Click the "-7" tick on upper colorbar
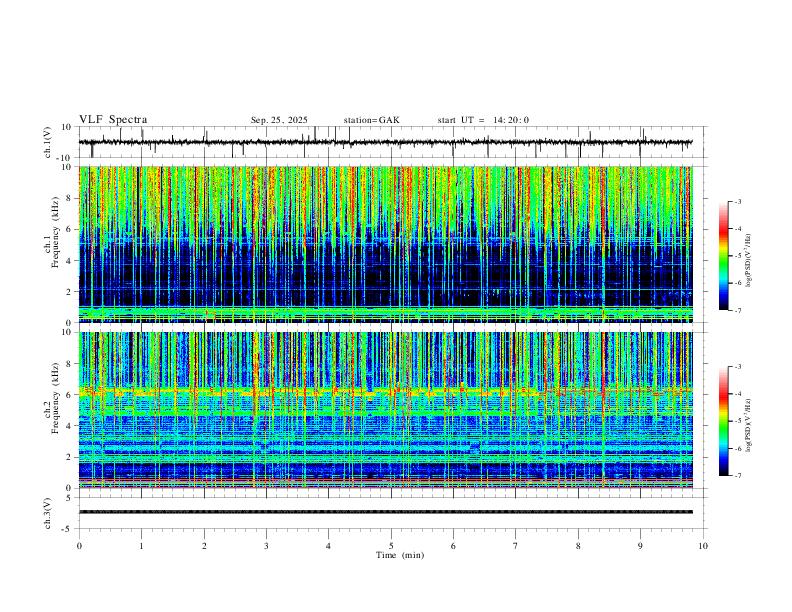This screenshot has width=792, height=612. pos(738,310)
